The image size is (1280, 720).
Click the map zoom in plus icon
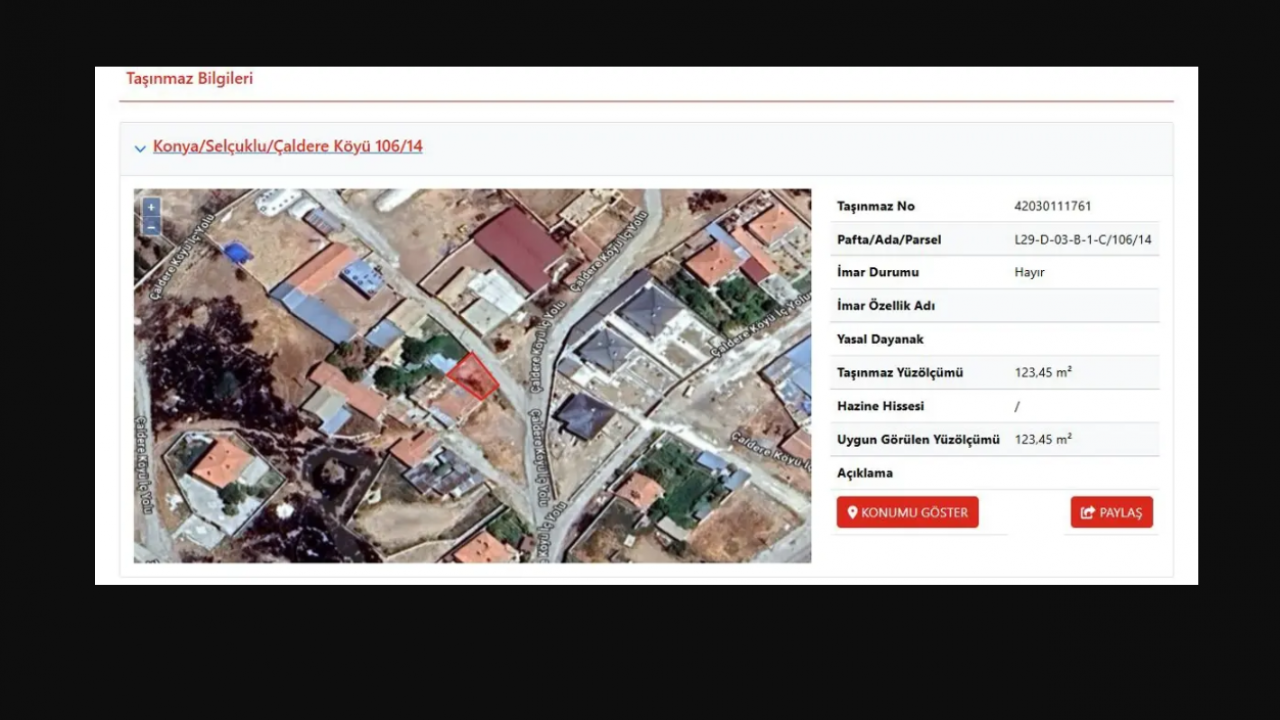click(150, 206)
